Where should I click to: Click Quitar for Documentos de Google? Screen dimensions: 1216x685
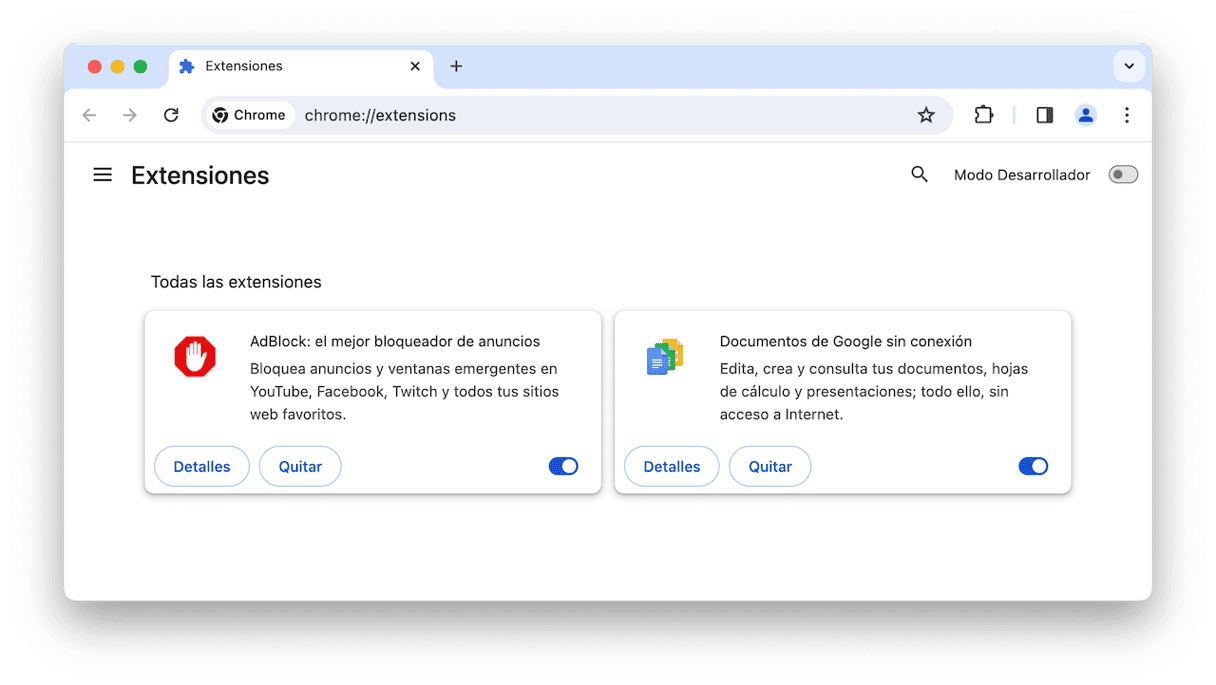[x=770, y=466]
